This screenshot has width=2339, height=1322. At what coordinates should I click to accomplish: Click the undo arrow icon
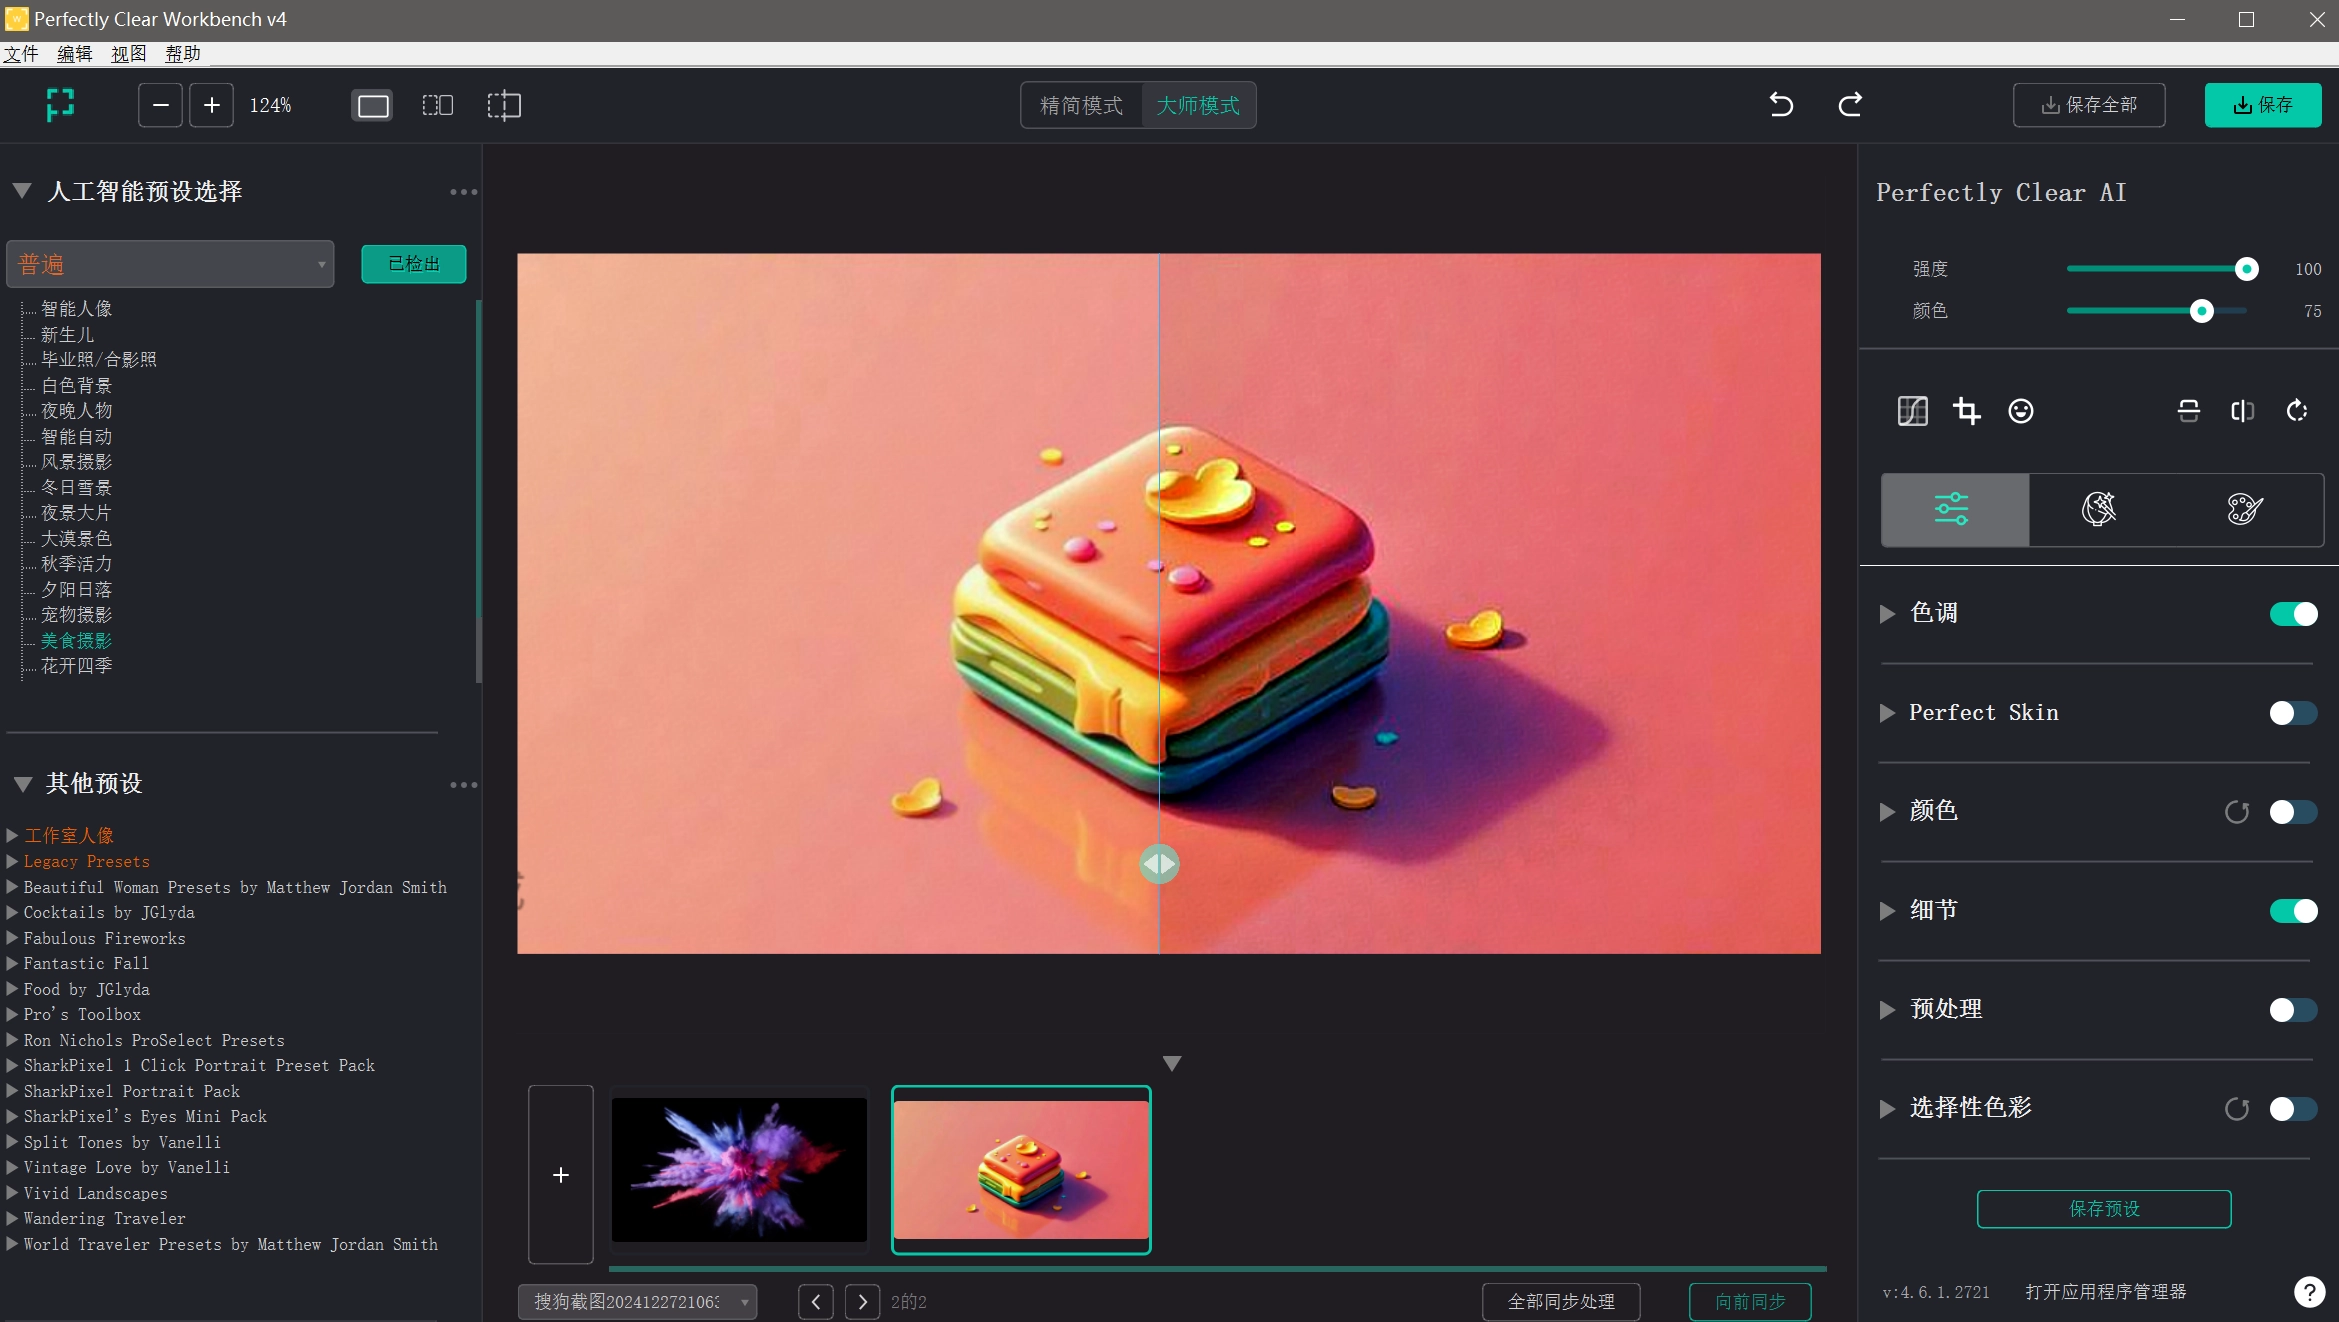click(1781, 105)
